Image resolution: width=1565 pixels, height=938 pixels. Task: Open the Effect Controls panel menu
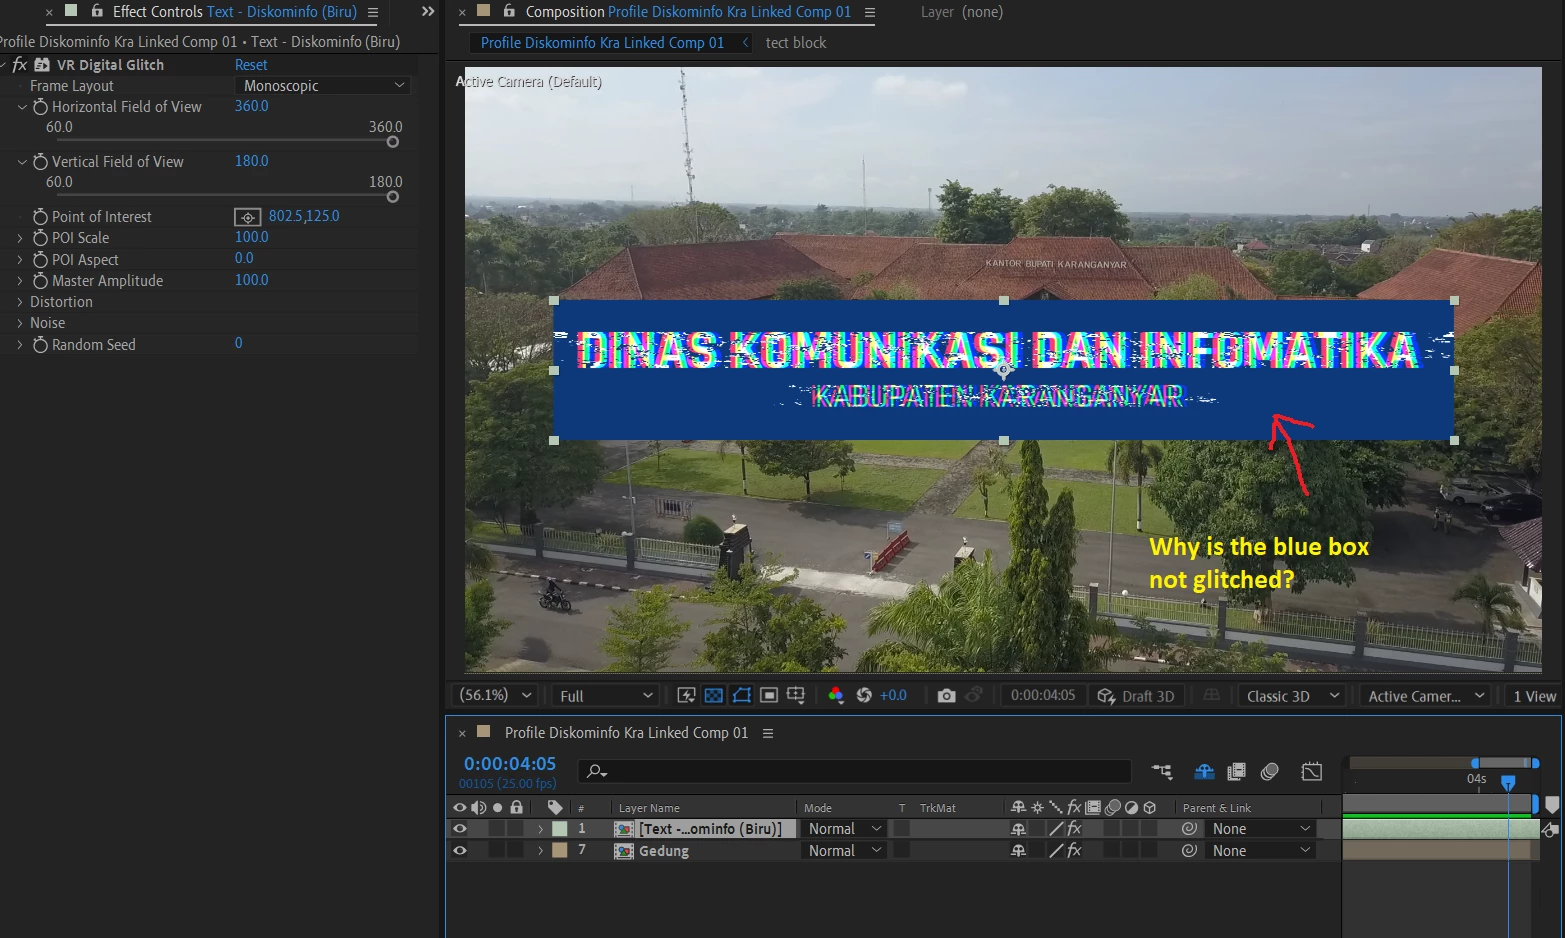pyautogui.click(x=373, y=13)
